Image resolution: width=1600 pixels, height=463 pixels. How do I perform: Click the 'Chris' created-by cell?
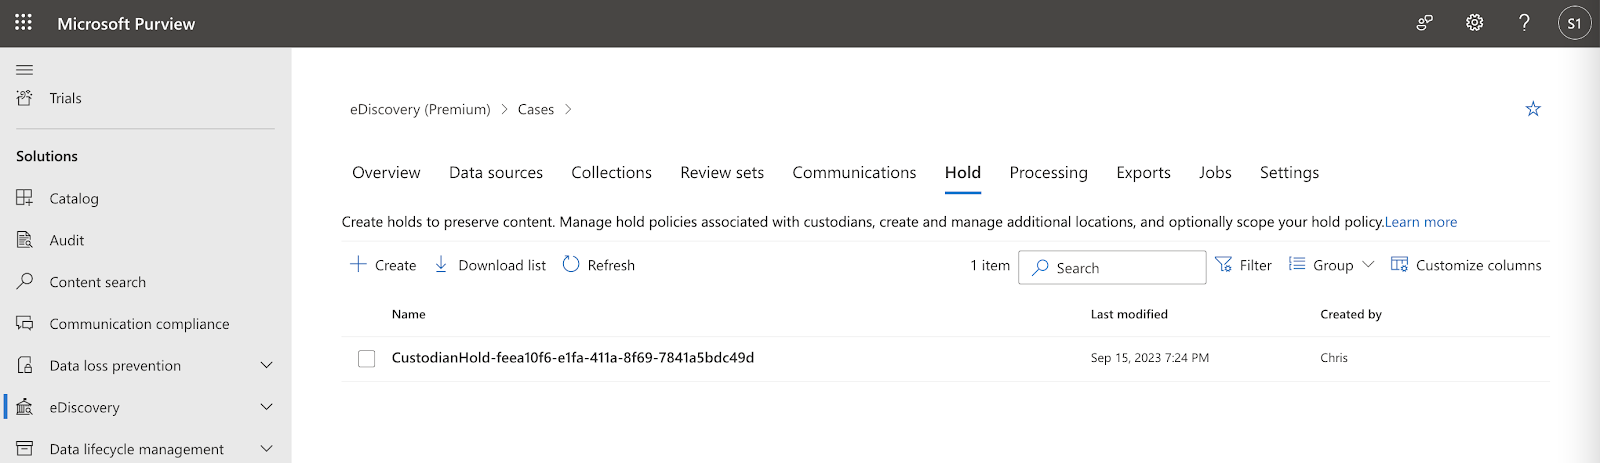(1334, 358)
